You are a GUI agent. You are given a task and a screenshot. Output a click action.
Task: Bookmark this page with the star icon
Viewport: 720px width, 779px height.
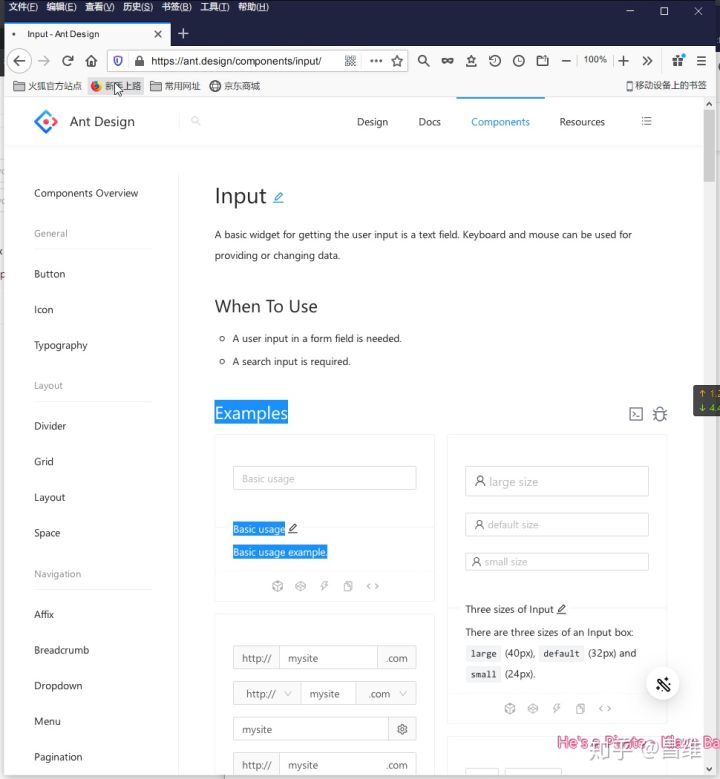tap(397, 61)
